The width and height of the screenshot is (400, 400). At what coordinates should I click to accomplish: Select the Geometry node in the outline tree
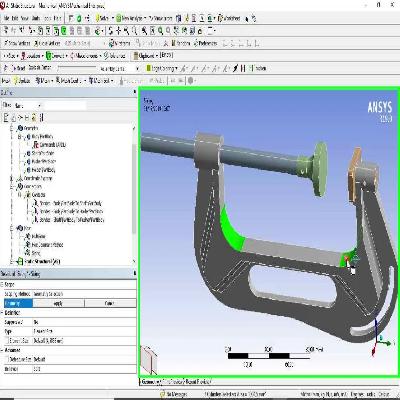(28, 128)
